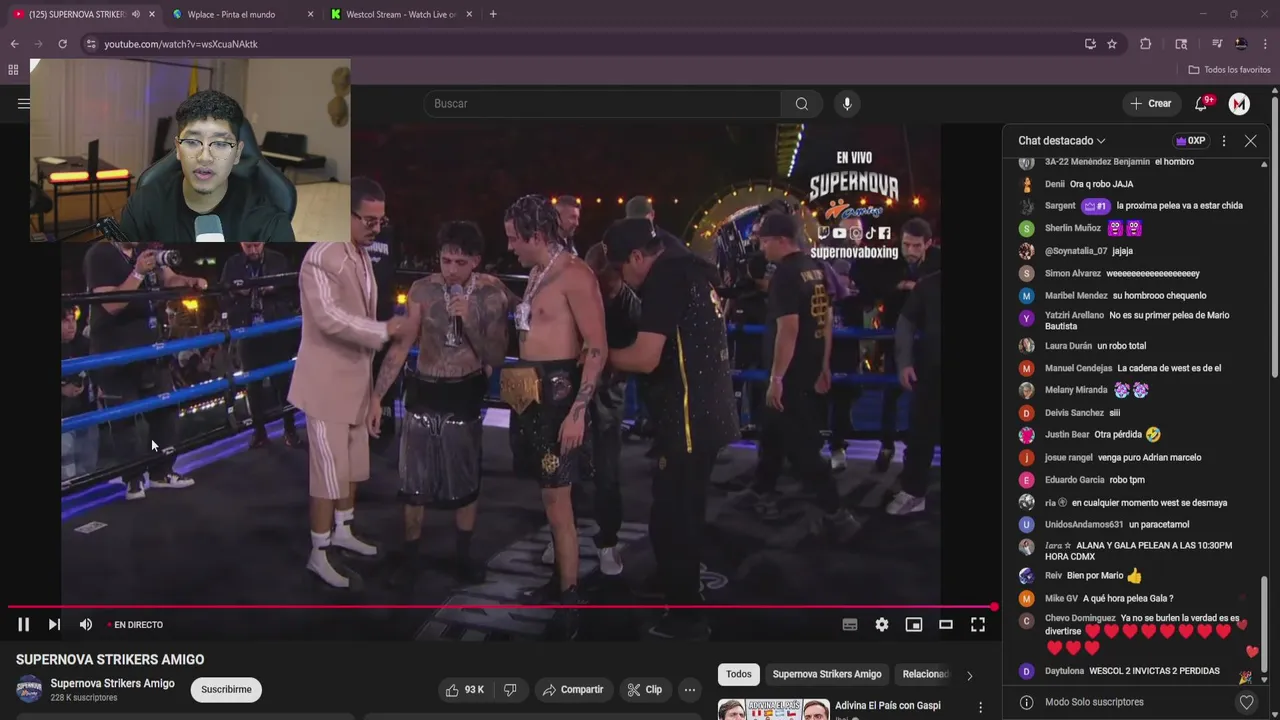Select the Relacionados filter chip
The height and width of the screenshot is (720, 1280).
(924, 674)
